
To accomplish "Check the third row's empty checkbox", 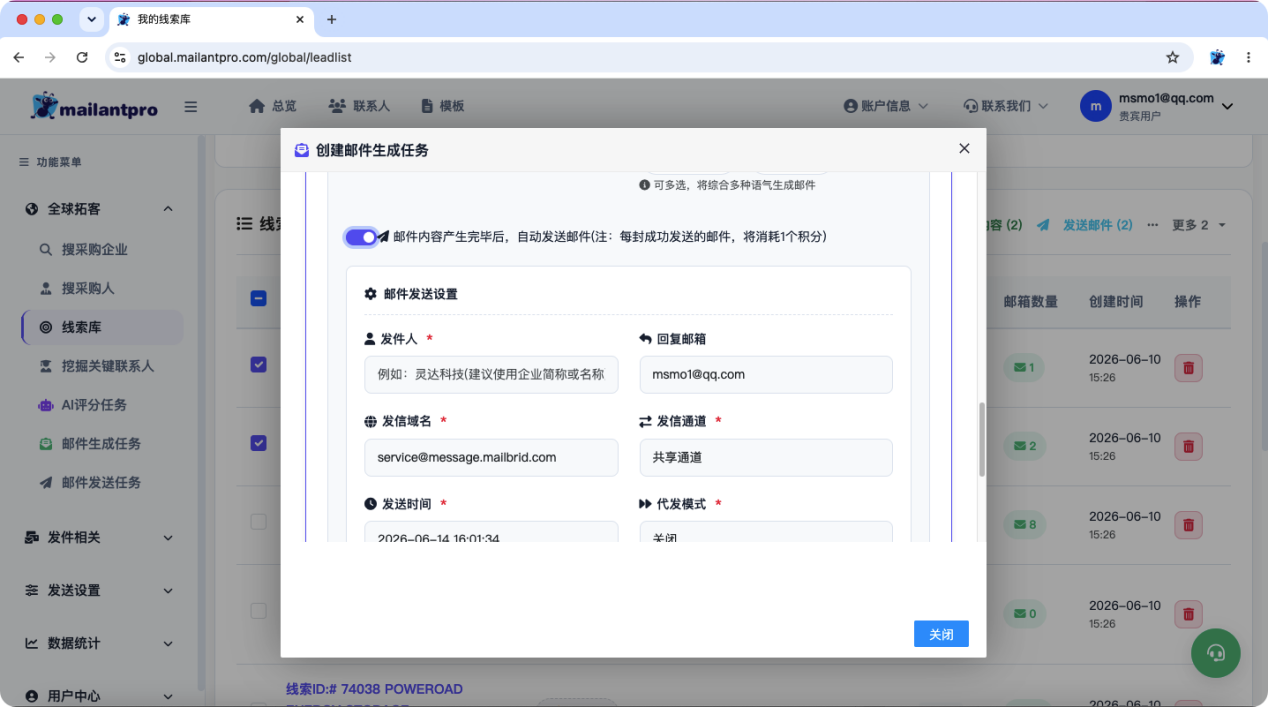I will (x=258, y=522).
